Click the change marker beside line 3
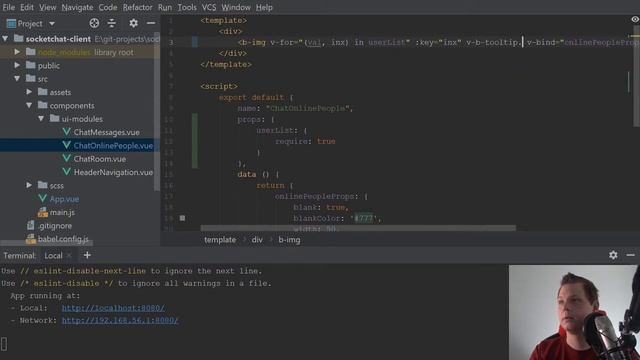The width and height of the screenshot is (640, 360). 195,42
